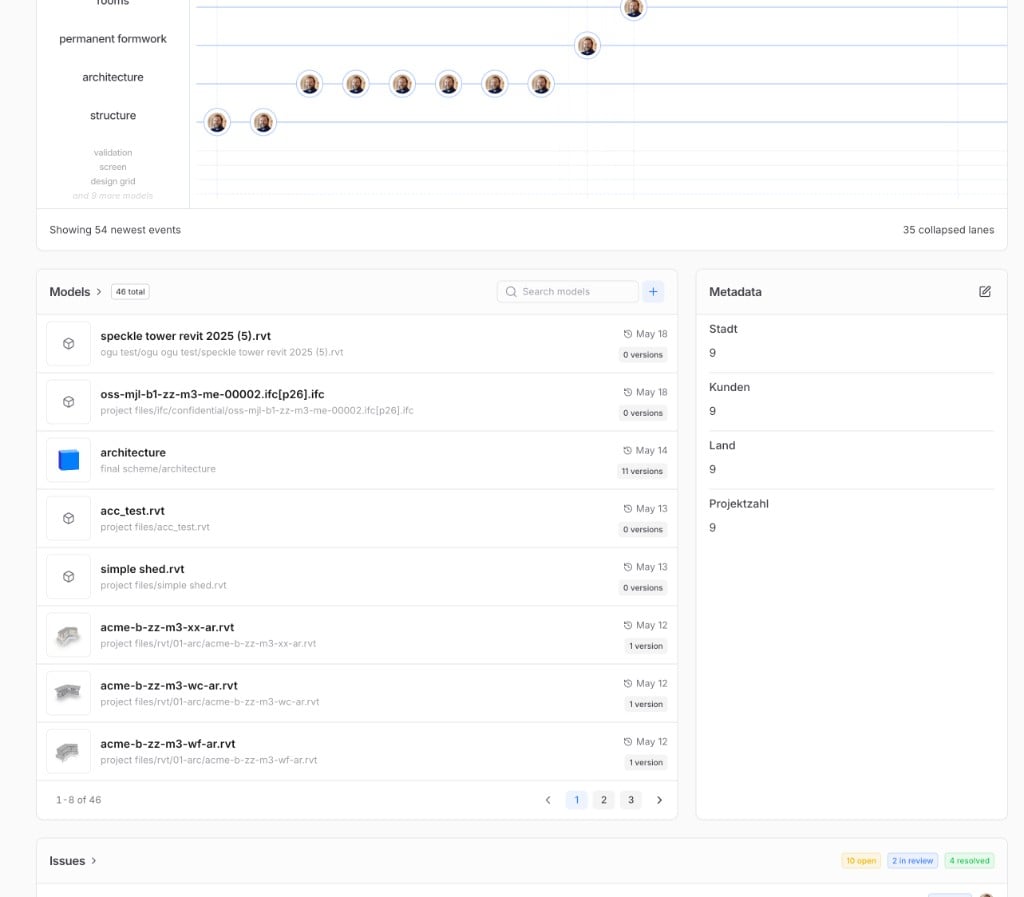Click 1 version badge of acme-b-zz-m3-xx-ar.rvt
Image resolution: width=1024 pixels, height=897 pixels.
(646, 646)
